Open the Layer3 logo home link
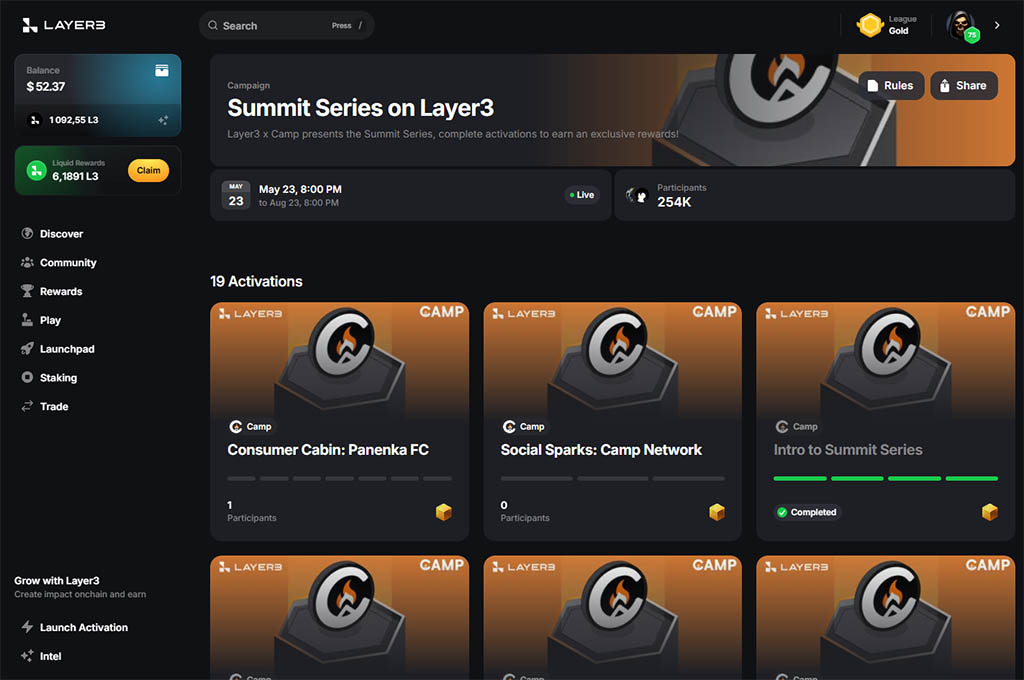Viewport: 1024px width, 680px height. coord(63,25)
